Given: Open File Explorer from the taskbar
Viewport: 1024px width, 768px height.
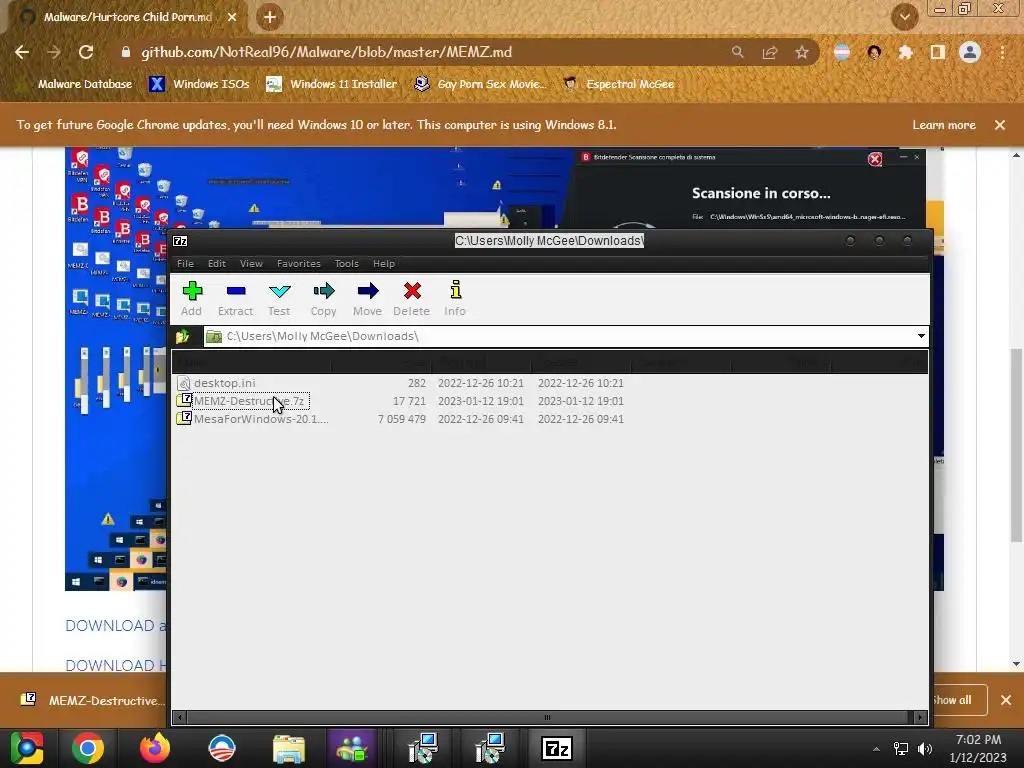Looking at the screenshot, I should tap(289, 748).
